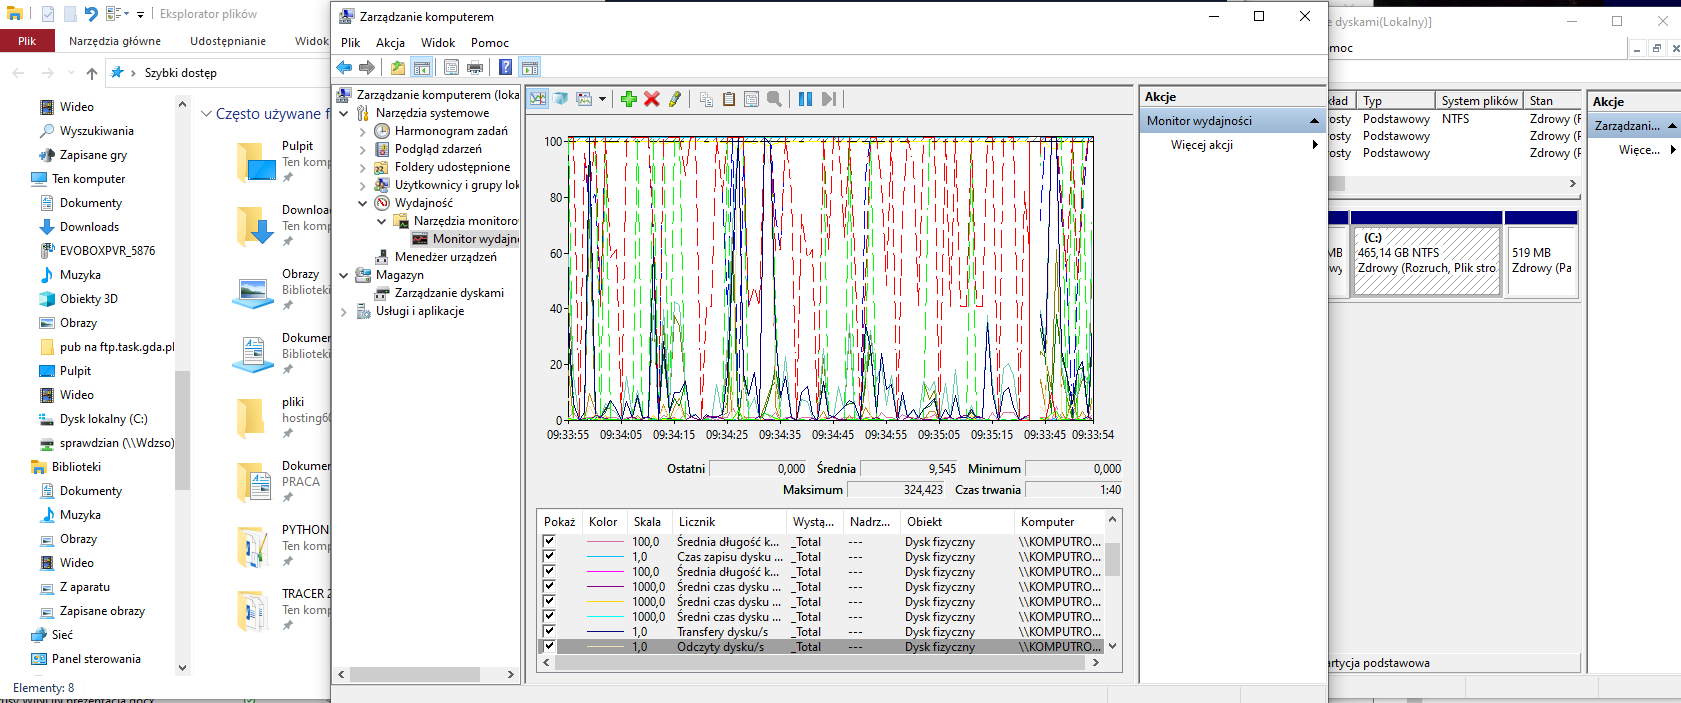
Task: Uncheck the Czas zapisu dysku counter checkbox
Action: tap(549, 556)
